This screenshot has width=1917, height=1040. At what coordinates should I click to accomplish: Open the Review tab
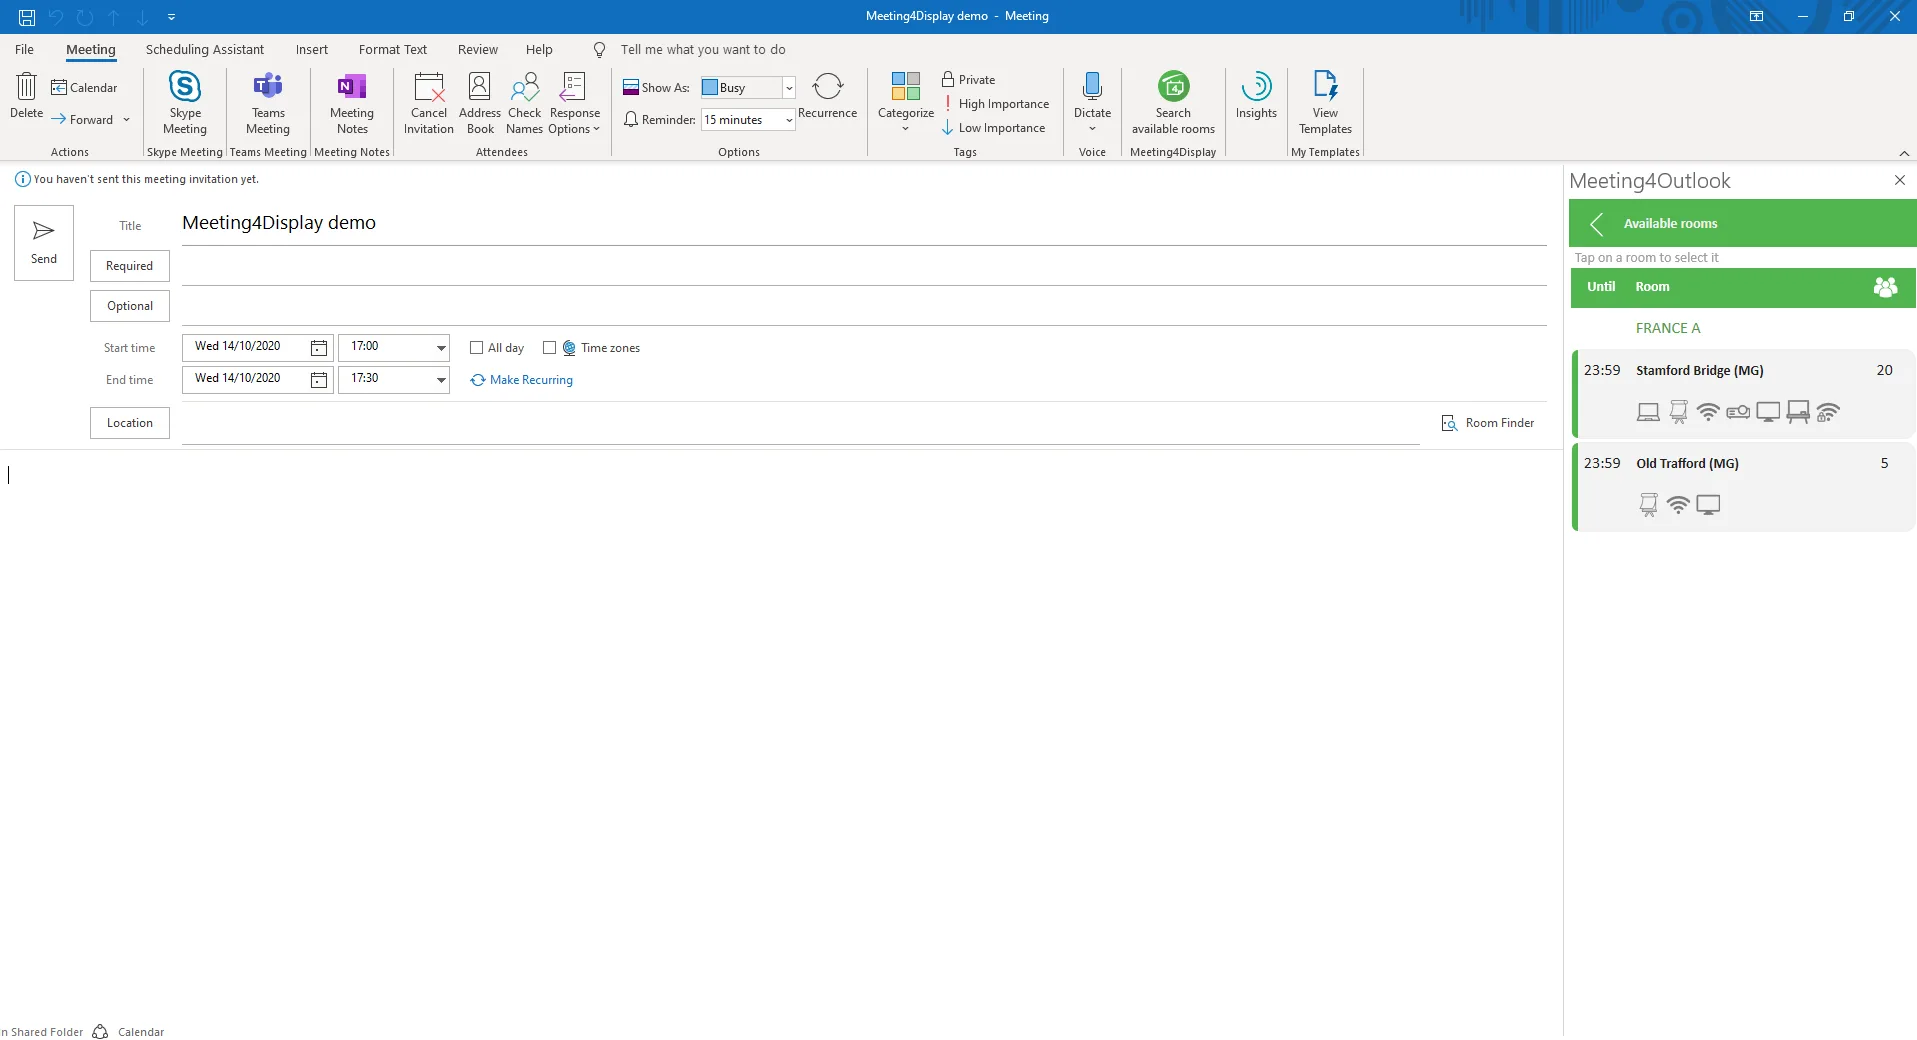click(x=477, y=50)
